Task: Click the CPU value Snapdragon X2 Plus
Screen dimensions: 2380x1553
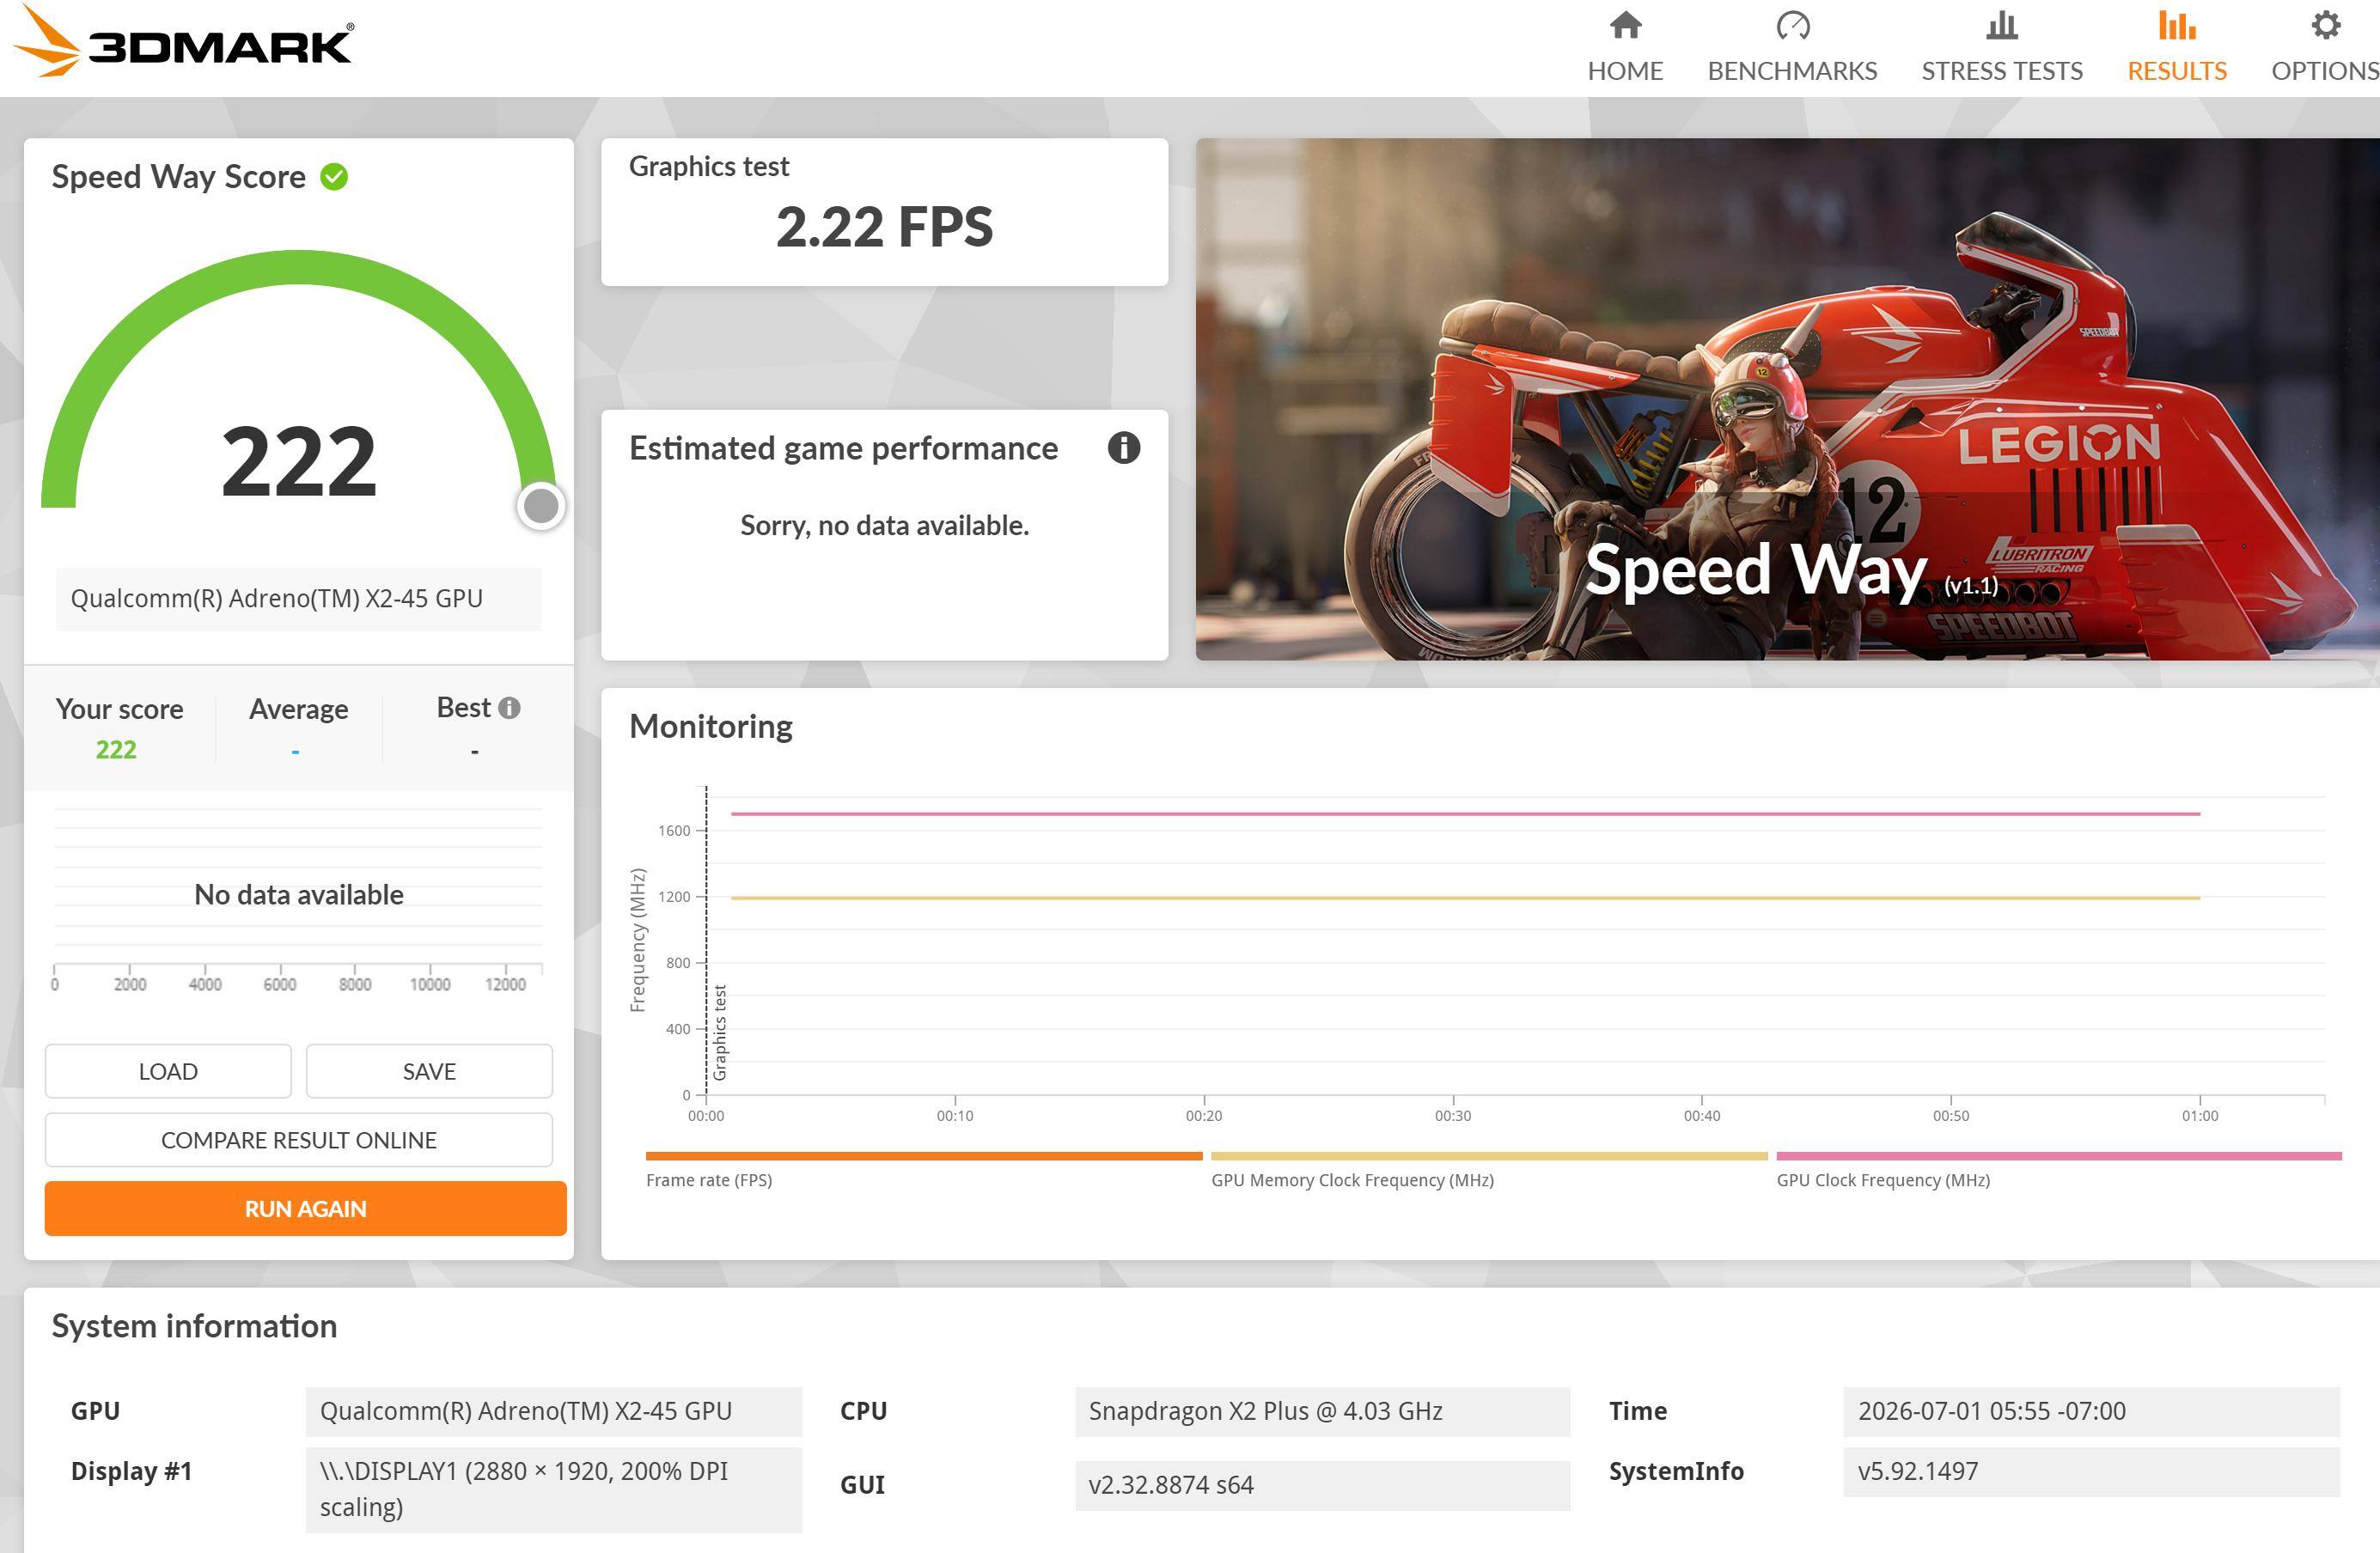Action: tap(1323, 1411)
